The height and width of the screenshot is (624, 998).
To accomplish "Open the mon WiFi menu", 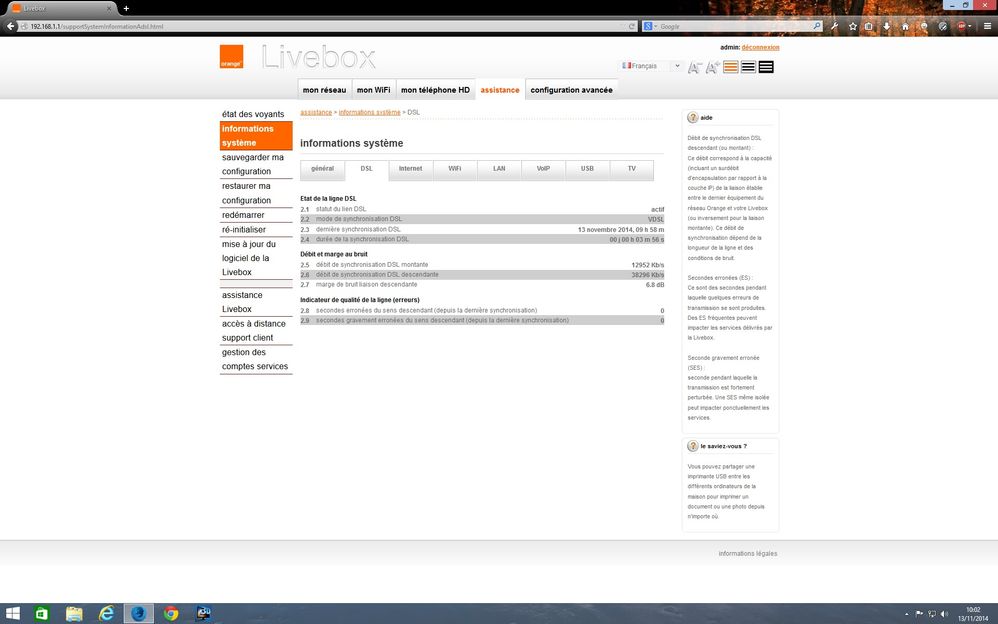I will pos(374,90).
